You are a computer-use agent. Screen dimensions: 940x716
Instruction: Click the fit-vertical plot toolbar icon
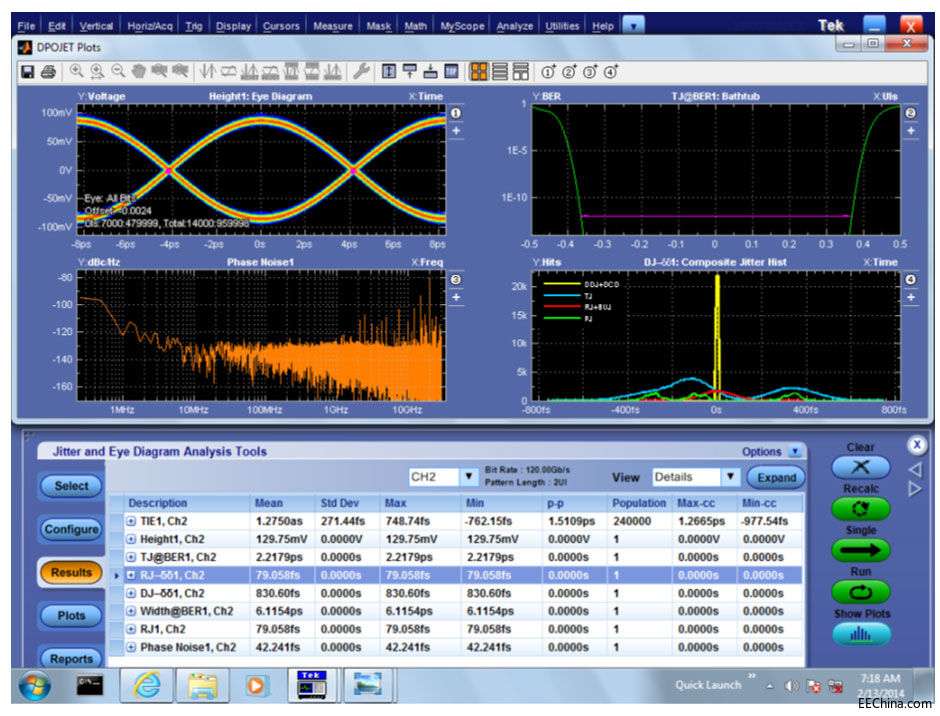[389, 71]
